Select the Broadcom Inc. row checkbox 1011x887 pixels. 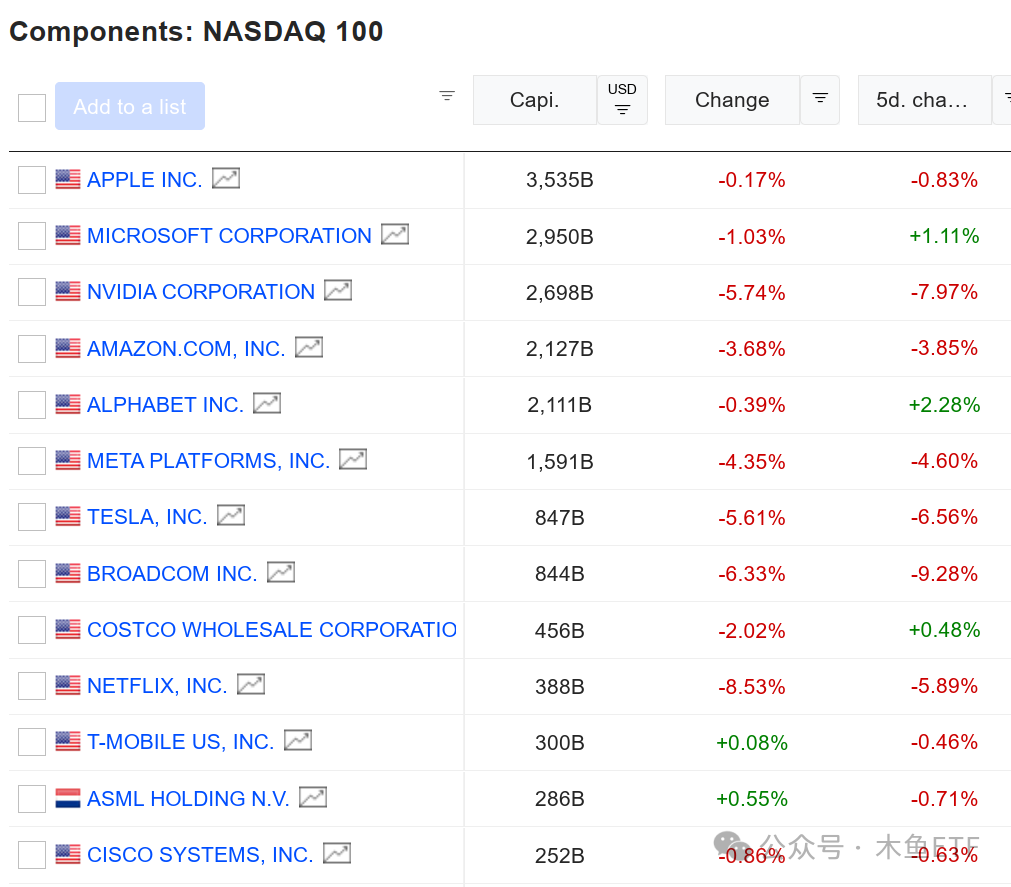32,574
